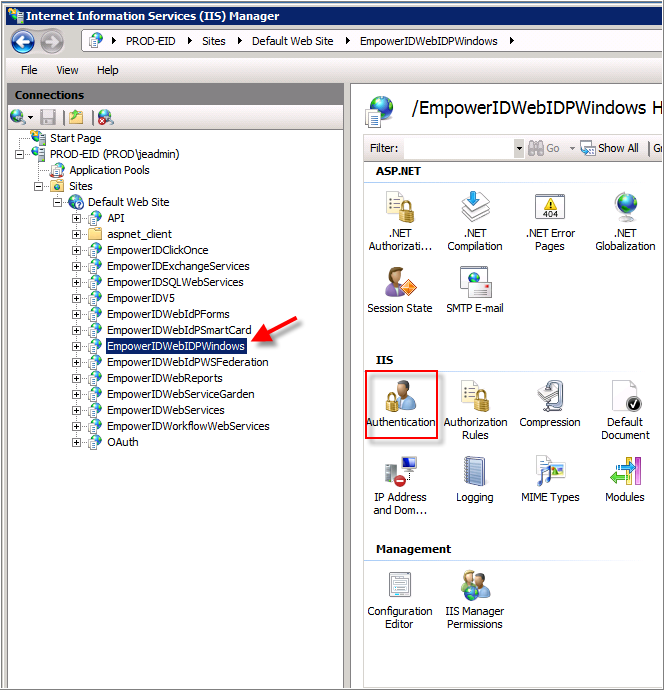
Task: Select EmpowerIDWebServiceGarden tree item
Action: 180,394
